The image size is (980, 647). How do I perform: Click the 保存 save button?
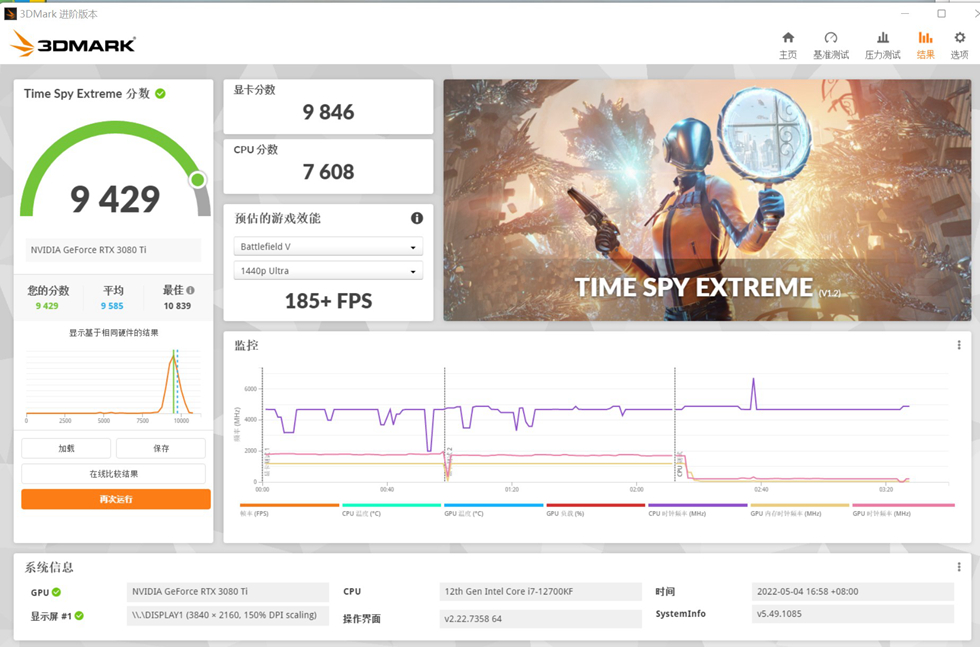click(161, 448)
